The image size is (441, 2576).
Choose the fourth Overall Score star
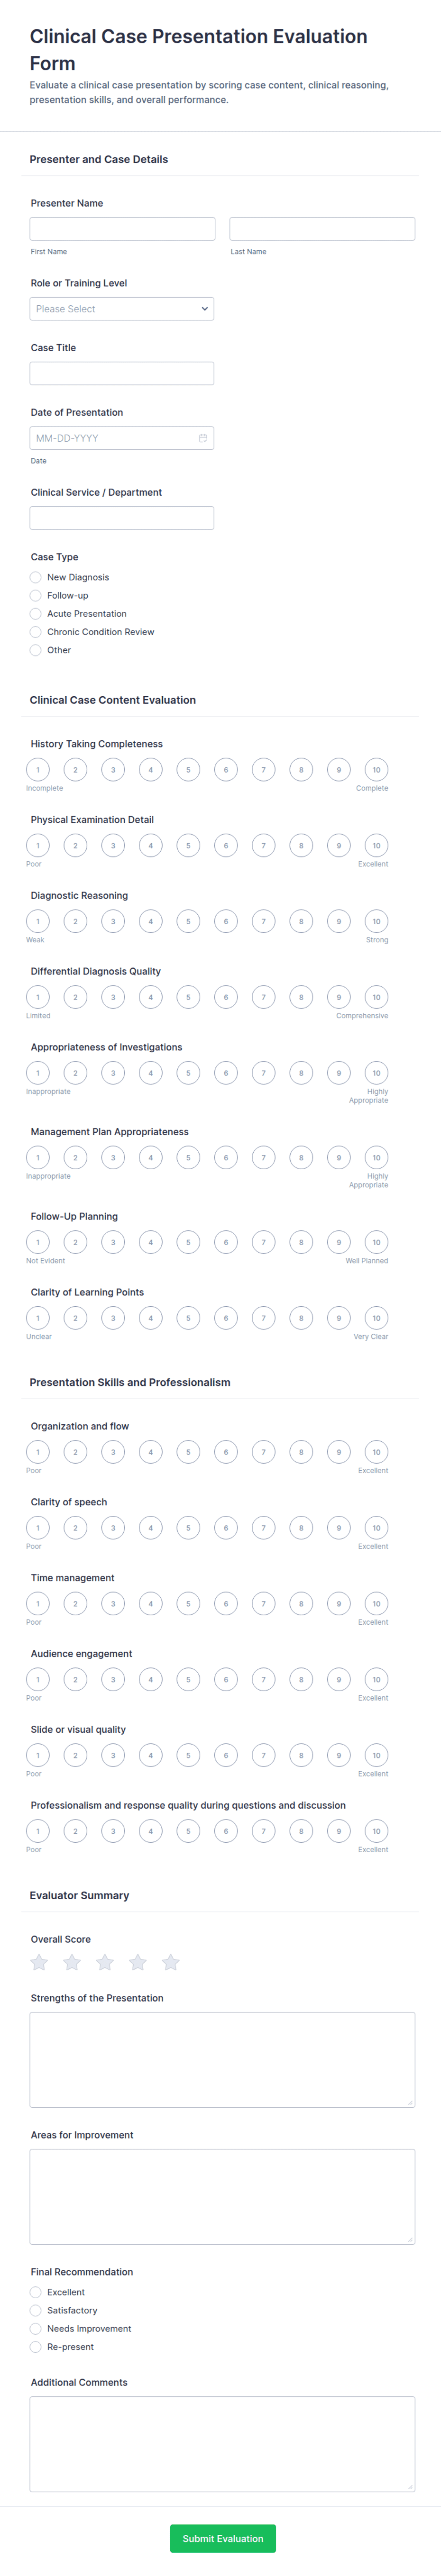[x=138, y=1962]
